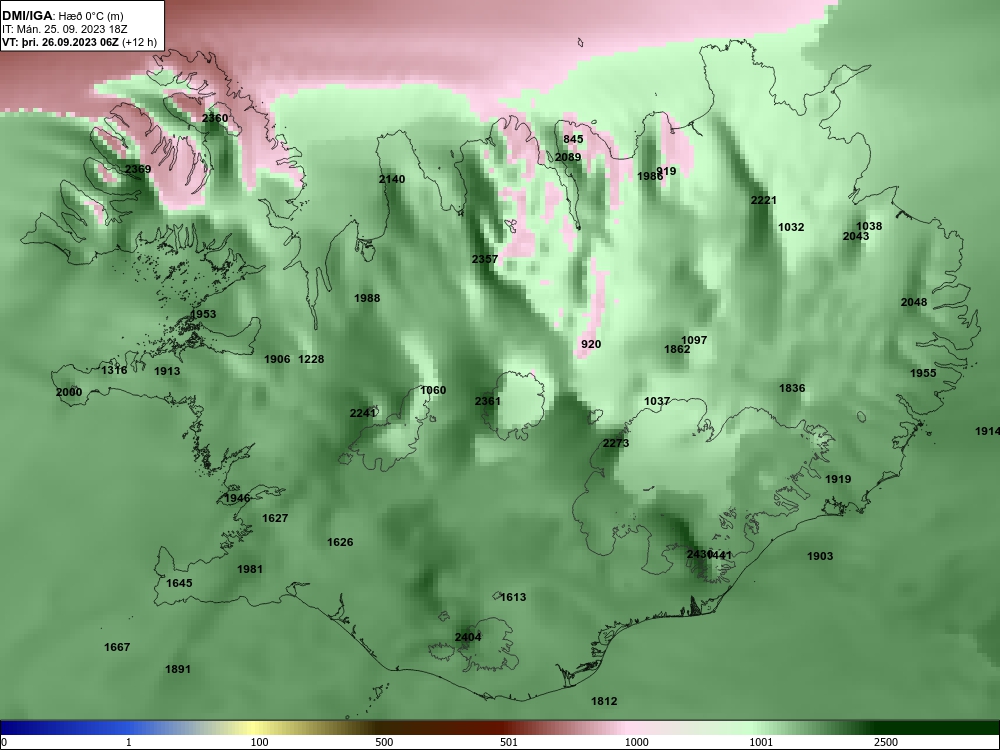Select the 1228 value label
Viewport: 1000px width, 750px height.
pyautogui.click(x=311, y=359)
